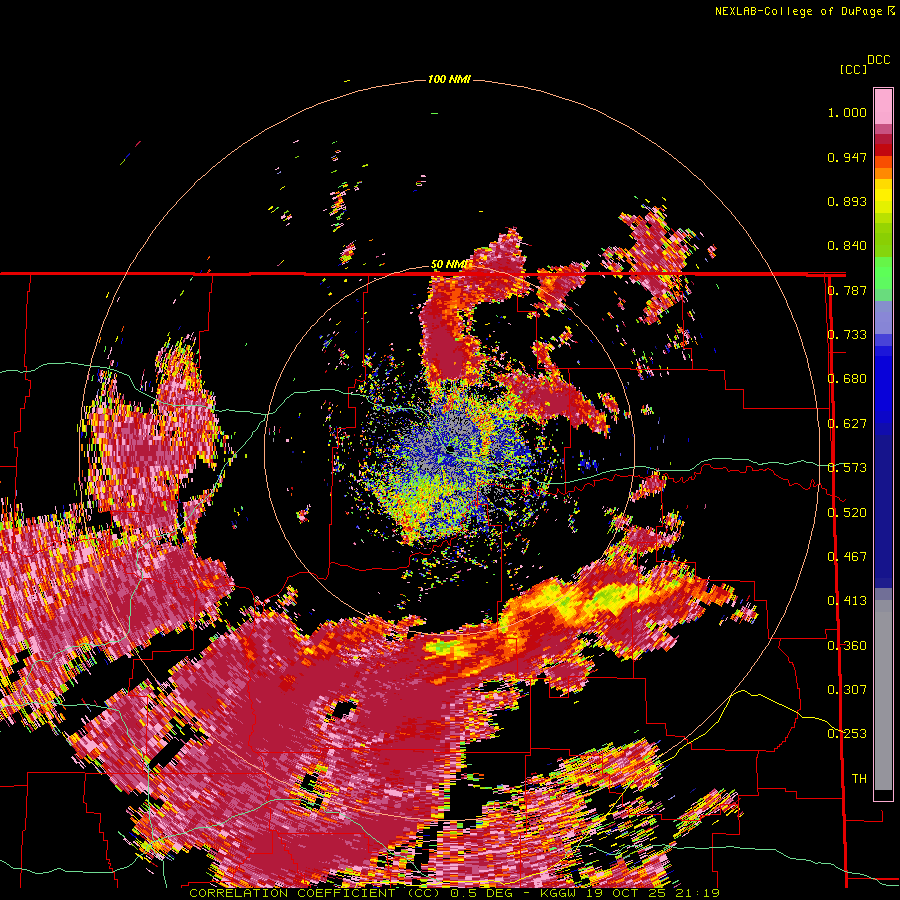
Task: Click the 0.787 legend value
Action: 847,290
